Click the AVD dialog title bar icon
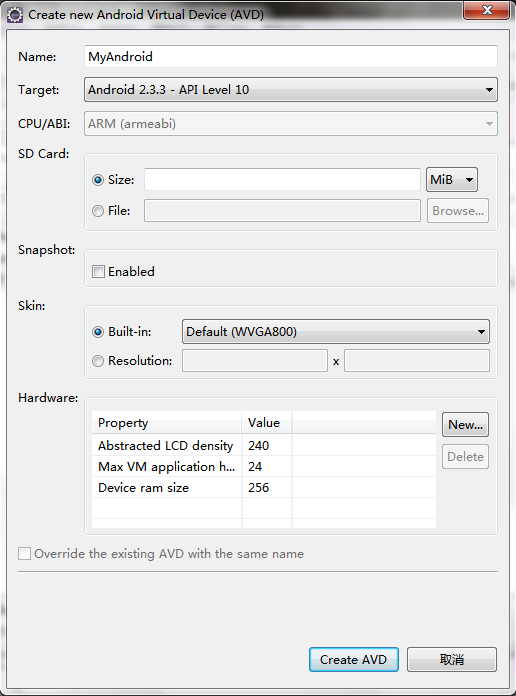516x696 pixels. pyautogui.click(x=15, y=15)
